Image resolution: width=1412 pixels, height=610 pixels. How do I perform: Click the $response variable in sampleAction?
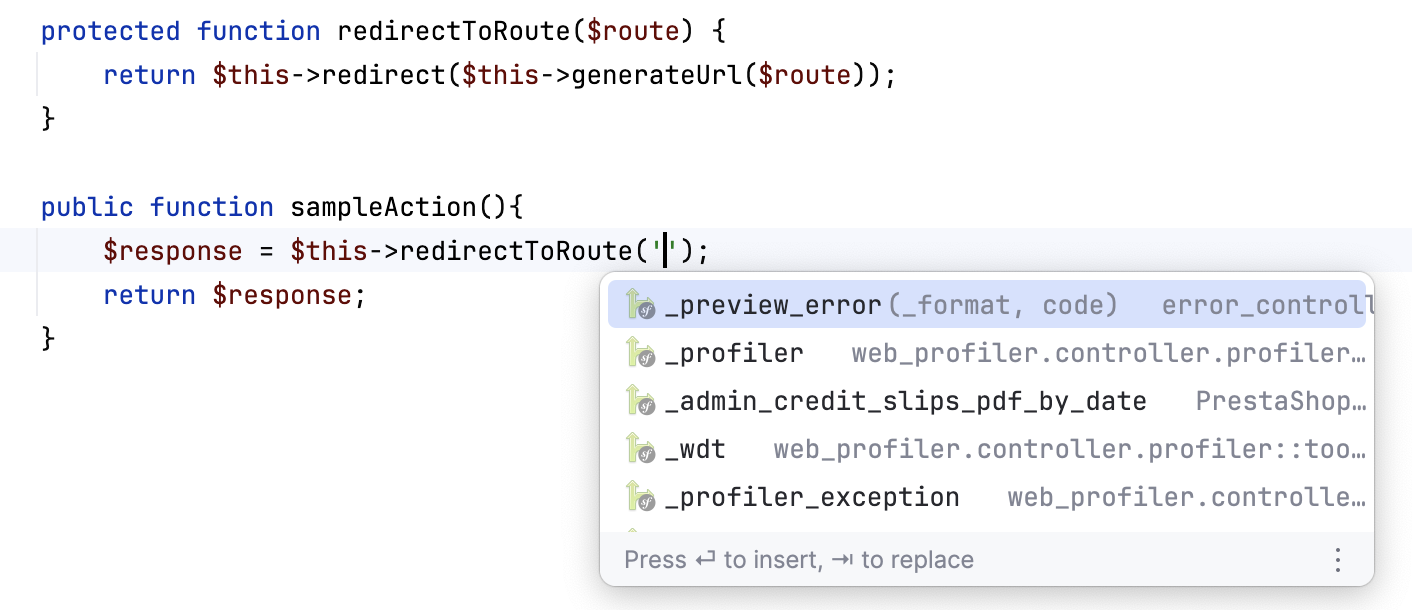(x=174, y=251)
